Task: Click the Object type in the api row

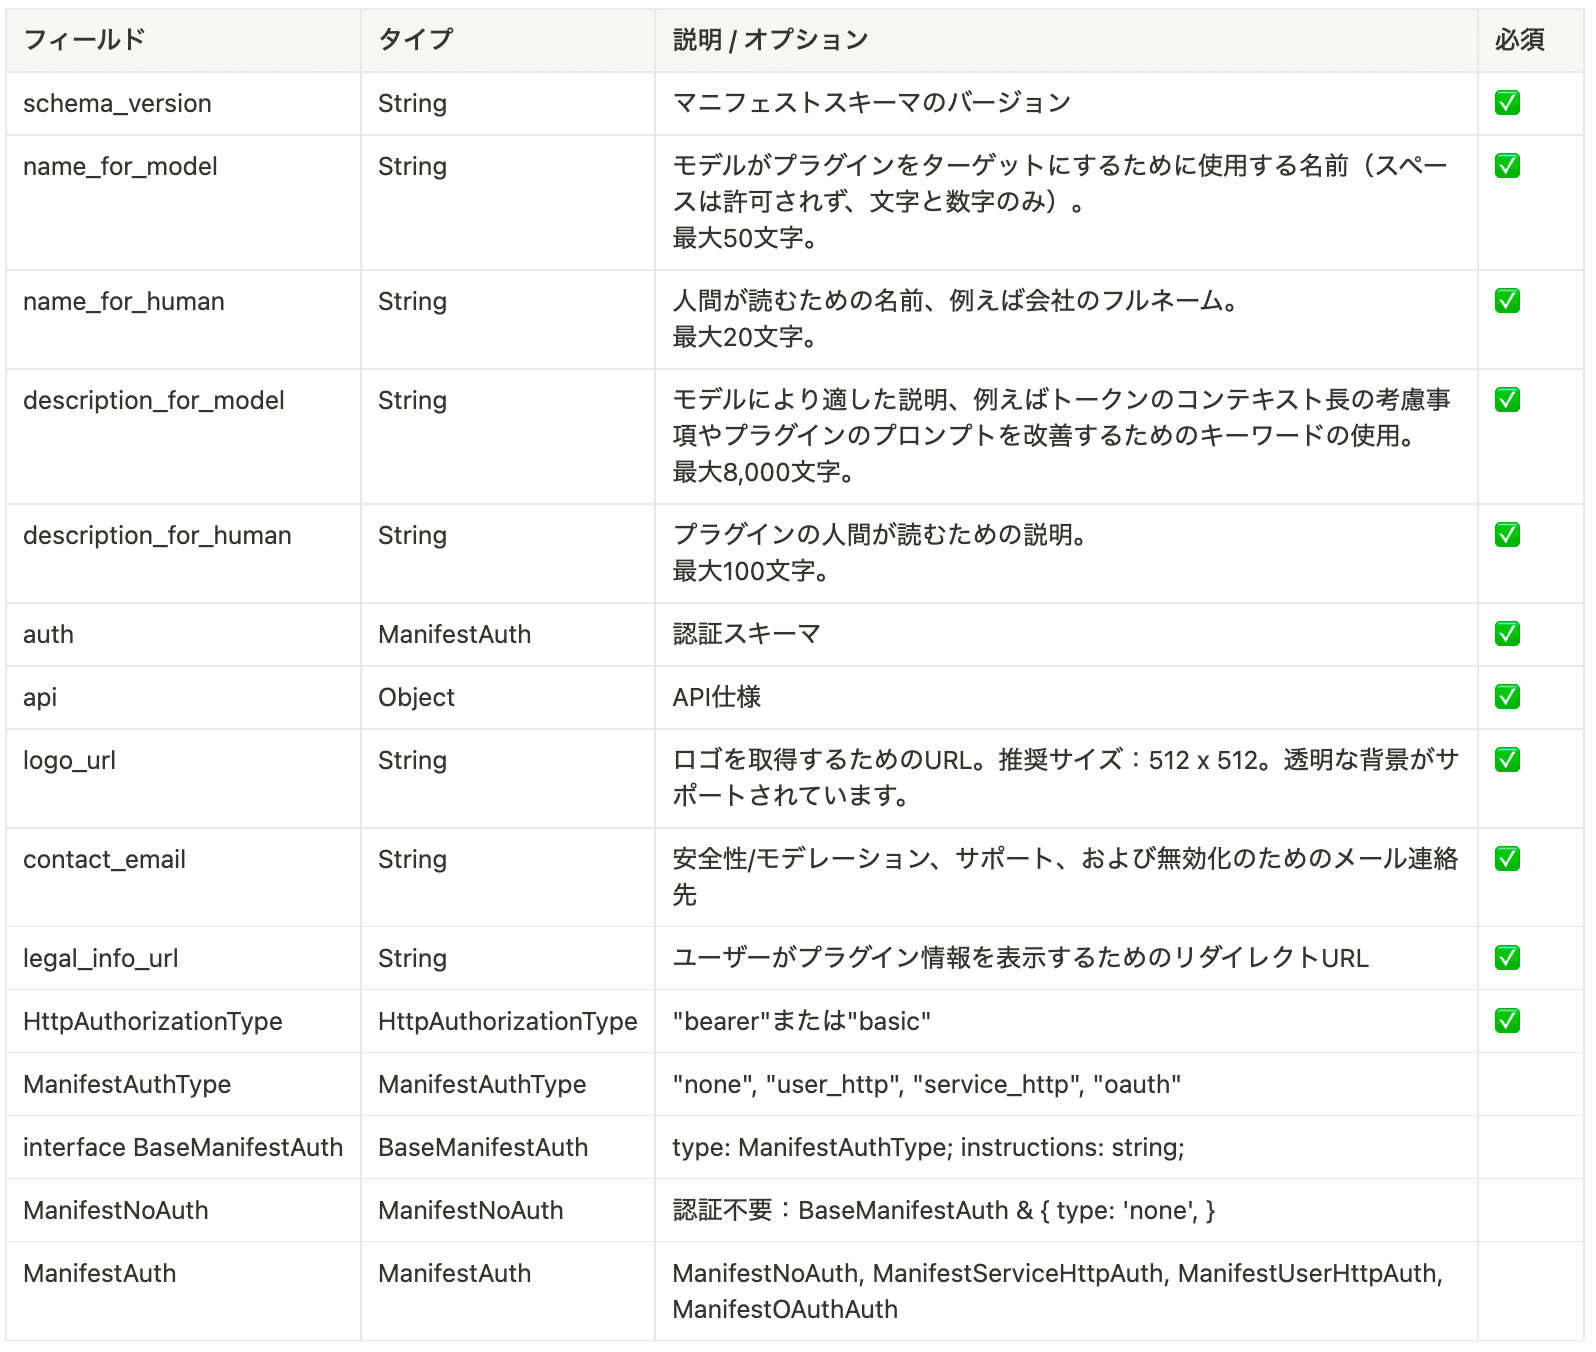Action: [x=416, y=697]
